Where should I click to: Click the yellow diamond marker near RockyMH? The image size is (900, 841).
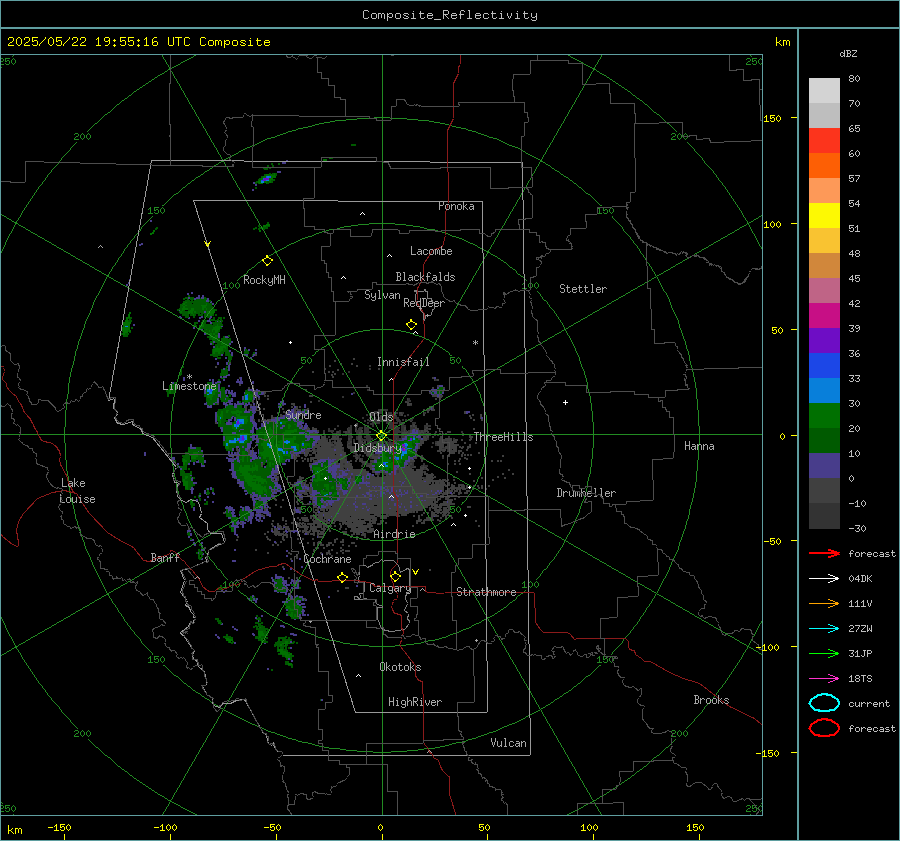click(267, 261)
